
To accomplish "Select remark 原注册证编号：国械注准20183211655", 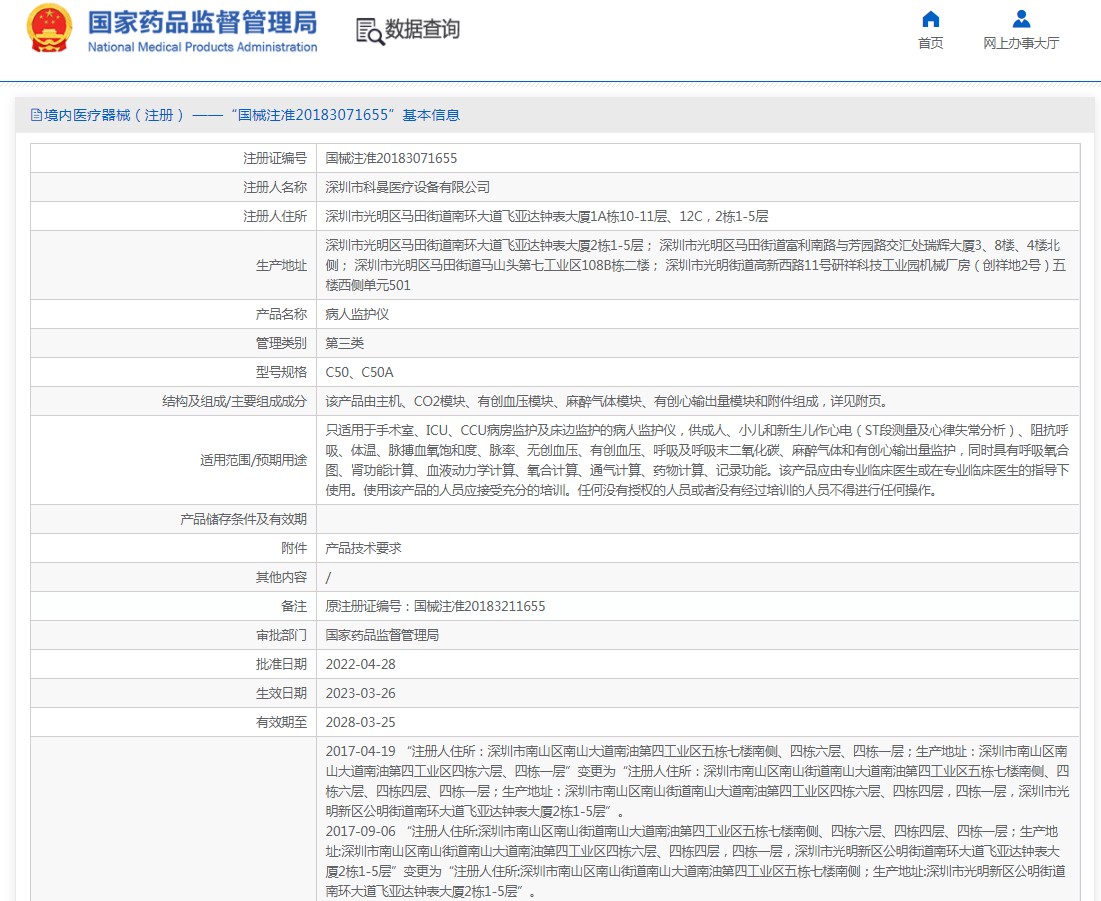I will point(435,606).
